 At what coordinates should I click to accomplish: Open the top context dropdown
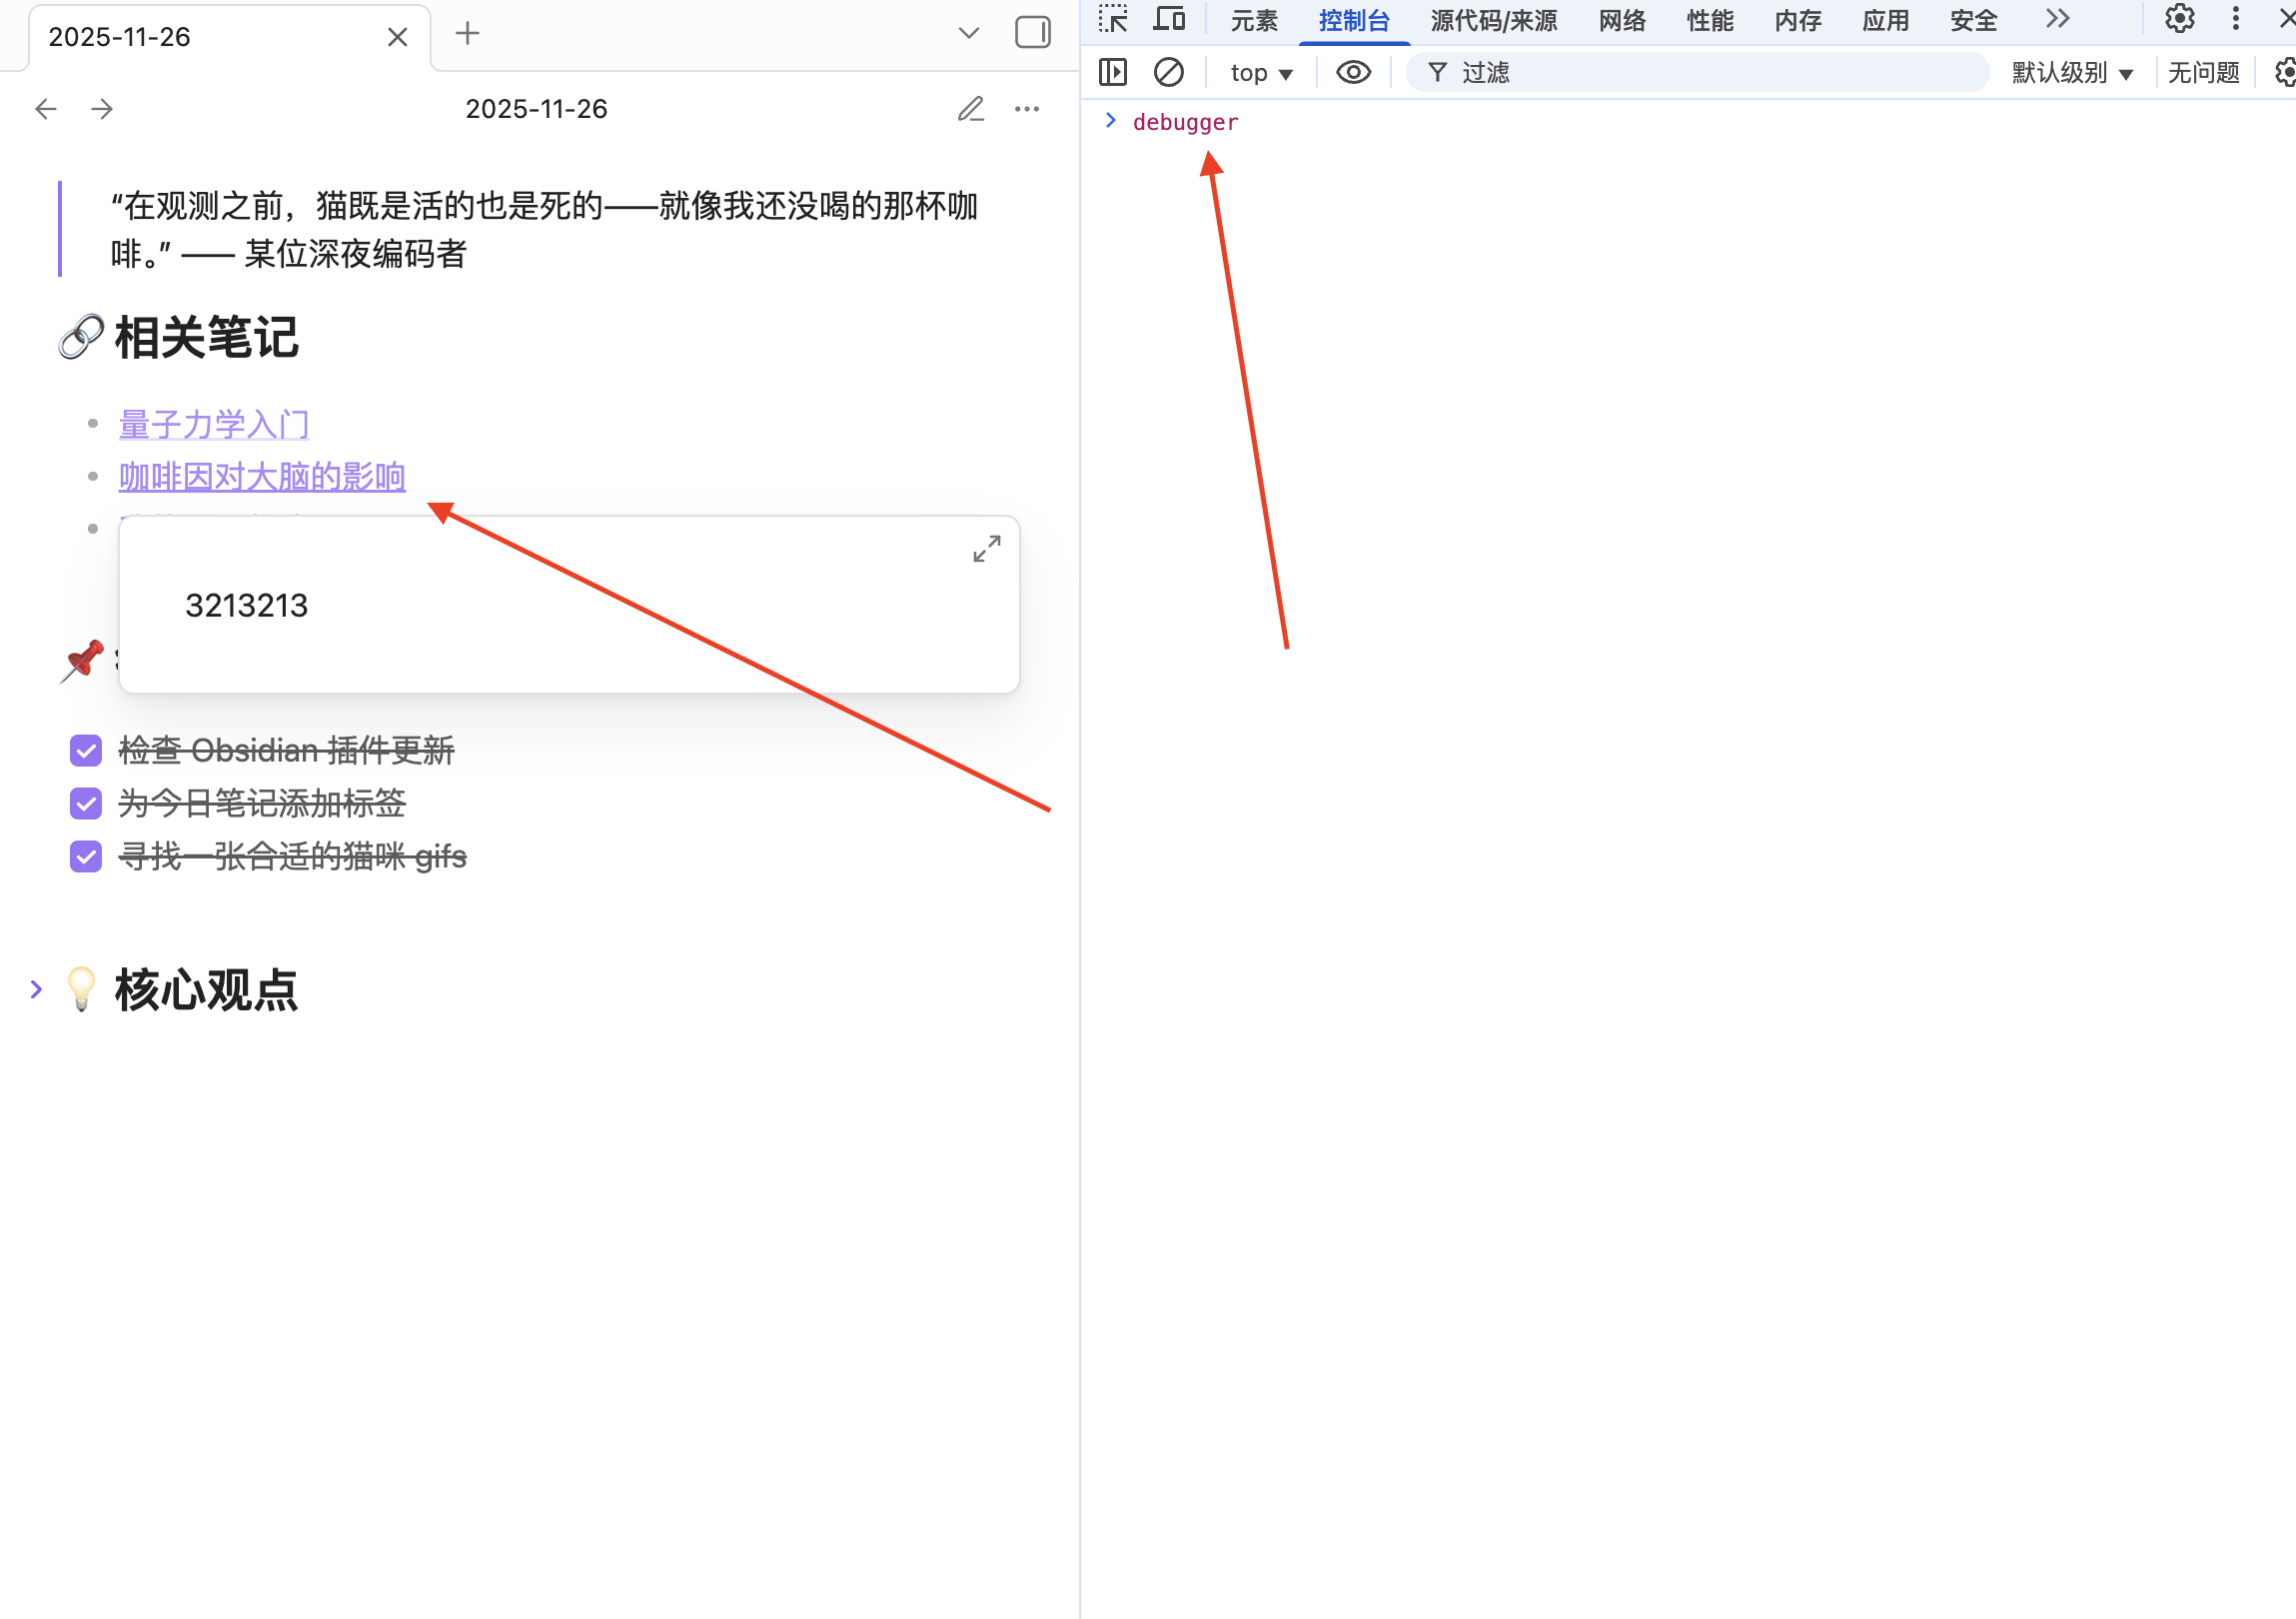(1261, 73)
